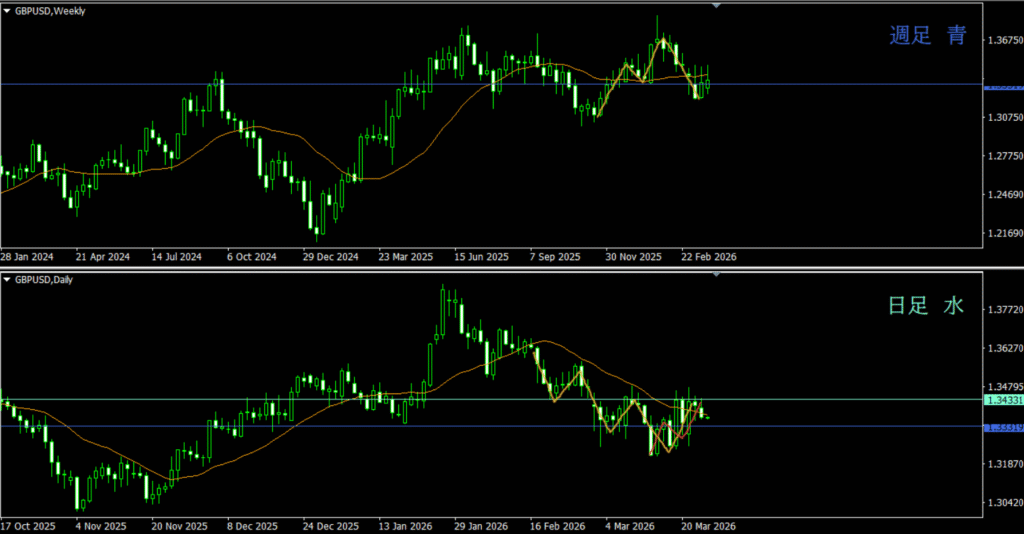Click the GBPUSD,Daily chart title text

(x=46, y=281)
